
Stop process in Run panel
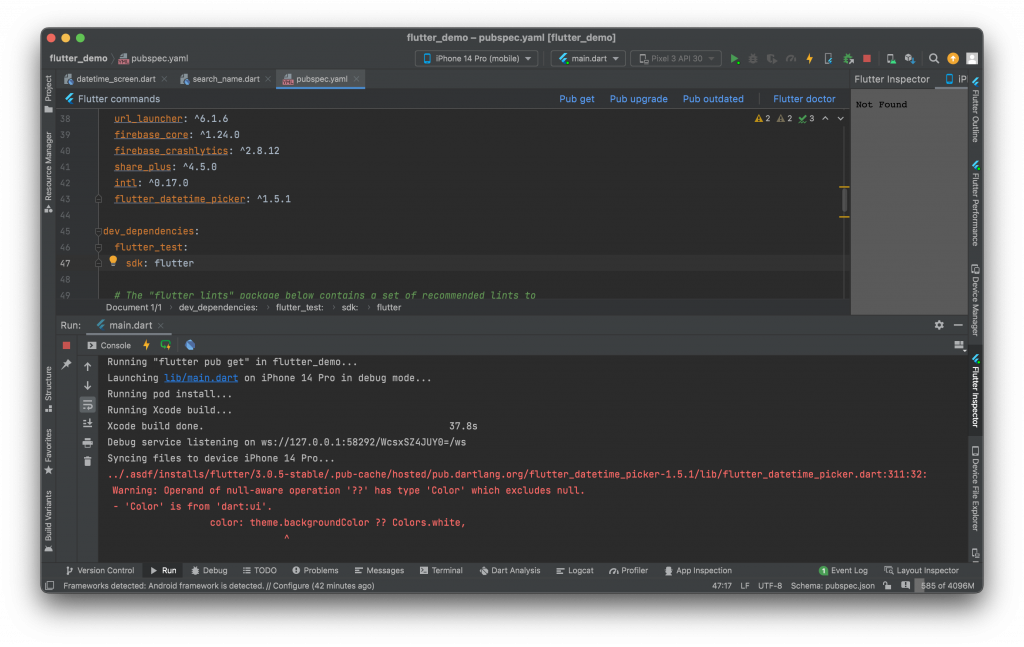(66, 345)
